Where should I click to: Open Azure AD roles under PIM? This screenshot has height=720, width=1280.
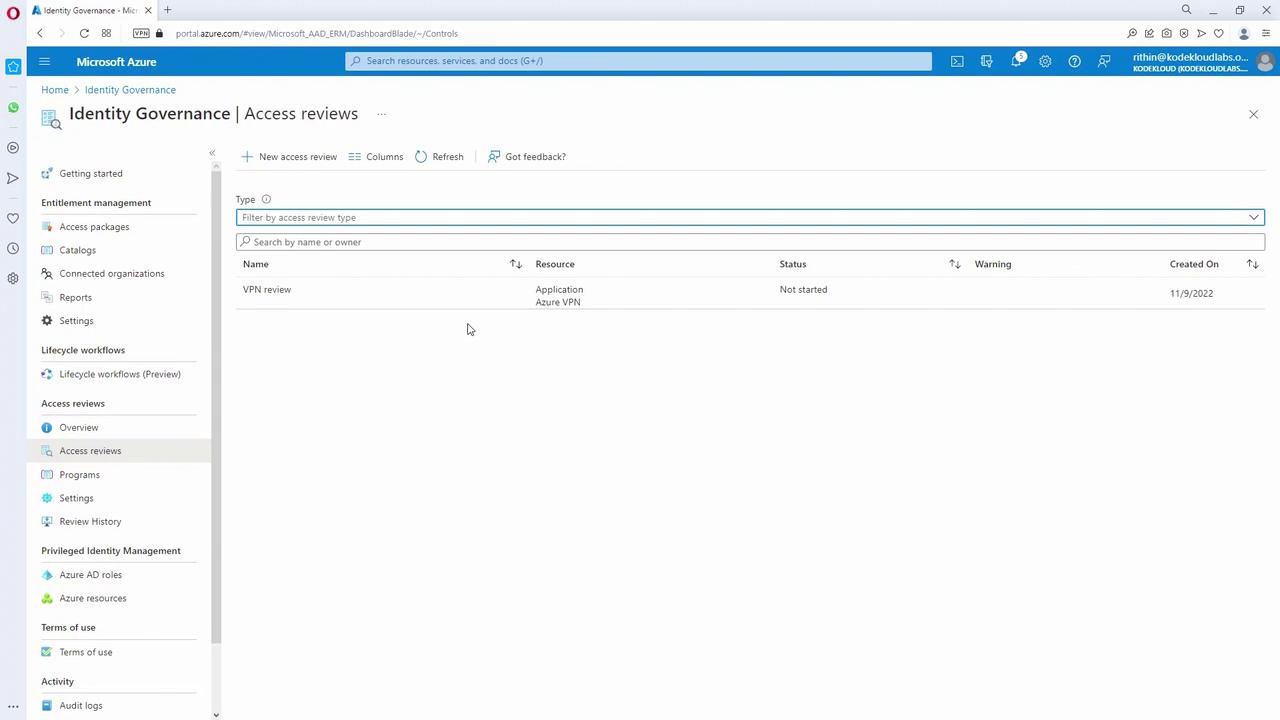pyautogui.click(x=90, y=575)
